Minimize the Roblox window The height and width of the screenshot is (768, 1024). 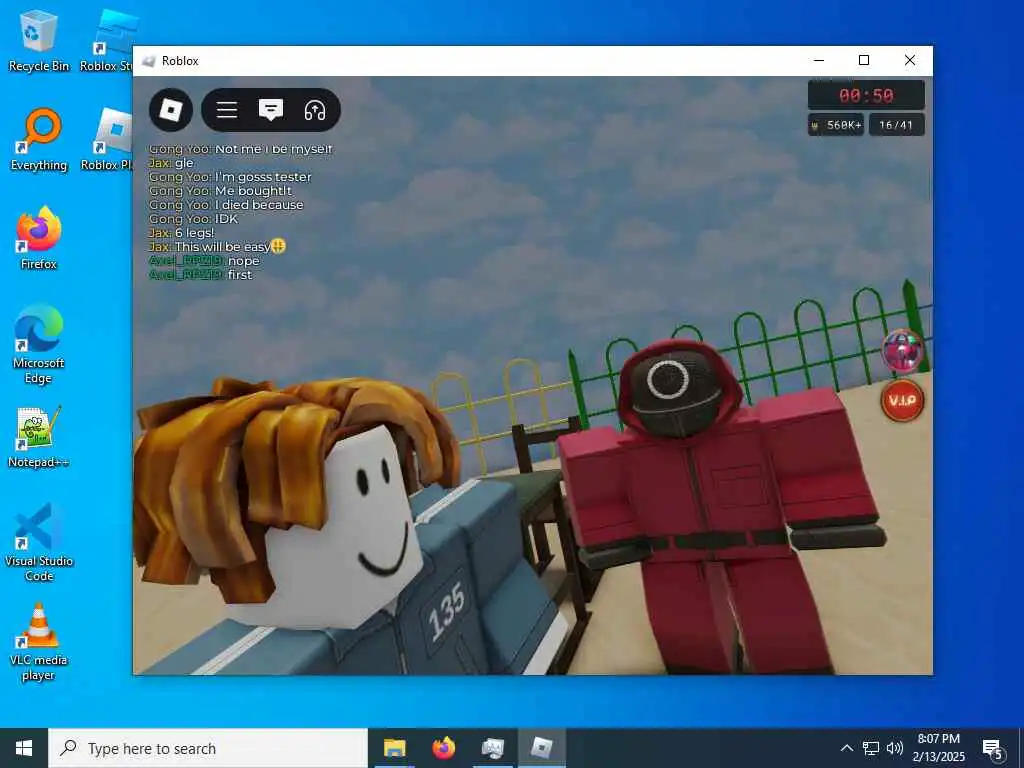pos(818,60)
